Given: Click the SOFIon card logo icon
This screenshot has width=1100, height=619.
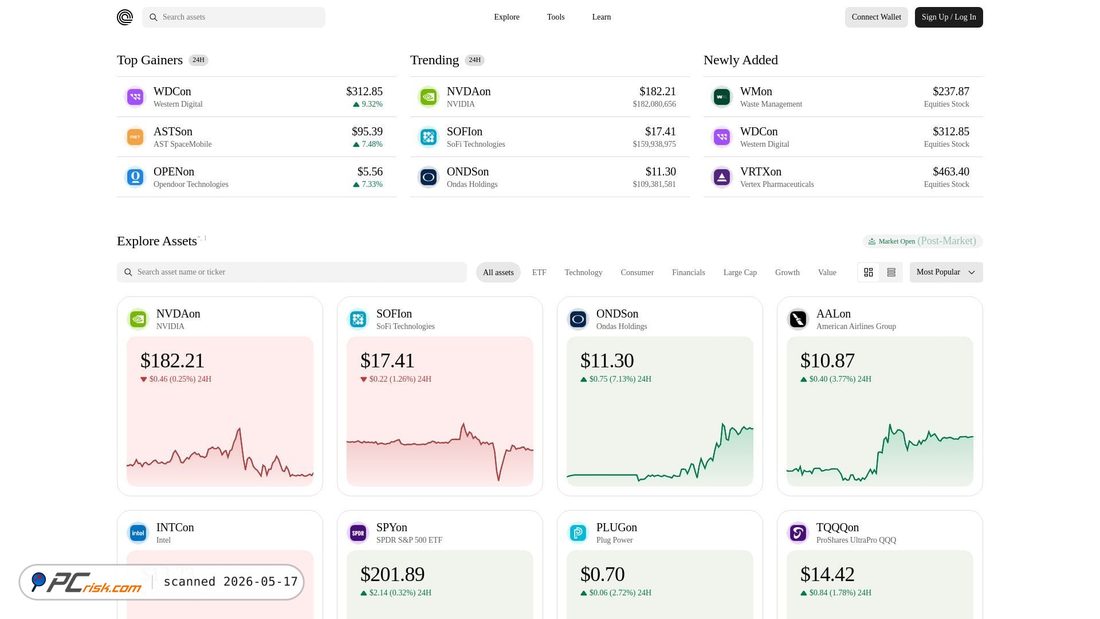Looking at the screenshot, I should click(358, 319).
